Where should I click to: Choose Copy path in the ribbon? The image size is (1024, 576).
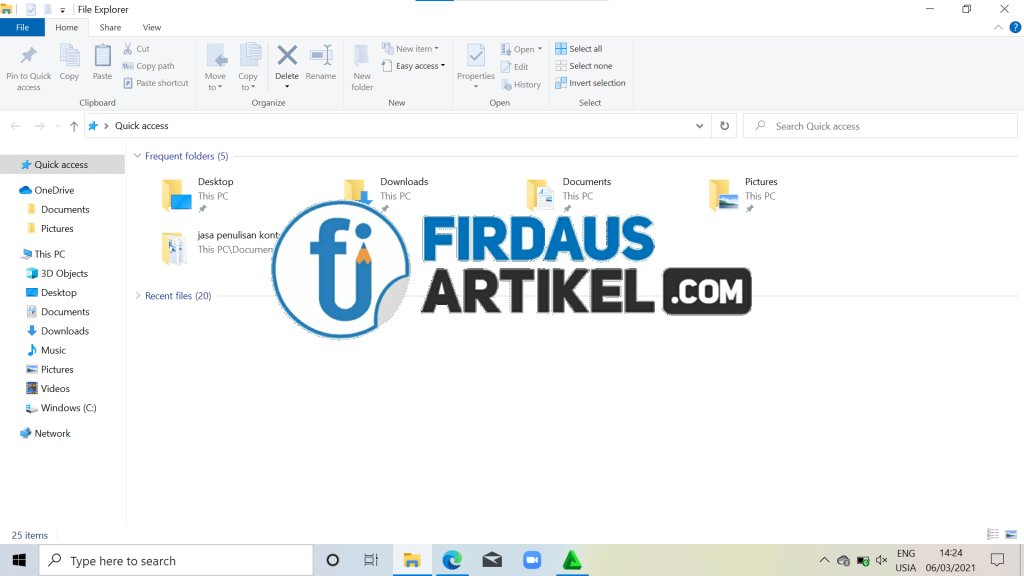[148, 66]
